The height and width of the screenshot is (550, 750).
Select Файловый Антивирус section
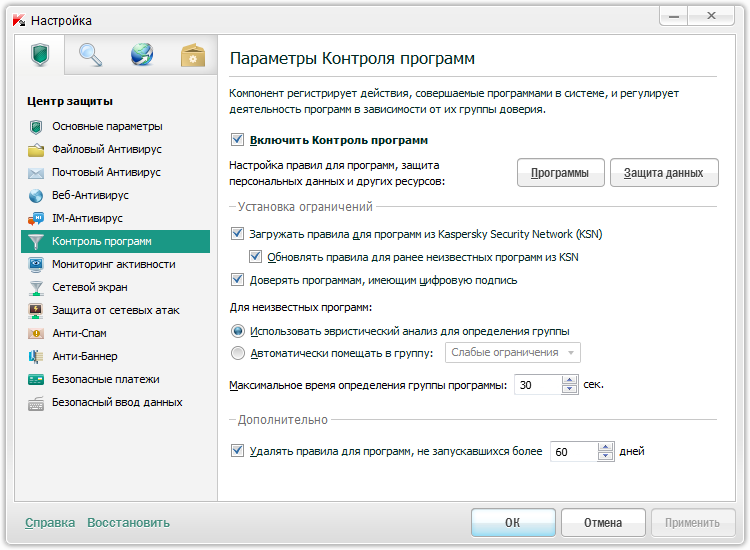(x=107, y=150)
